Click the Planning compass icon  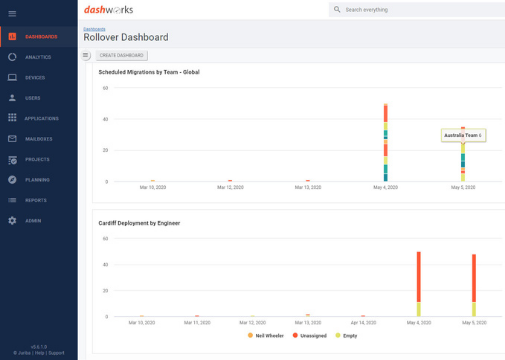point(12,180)
